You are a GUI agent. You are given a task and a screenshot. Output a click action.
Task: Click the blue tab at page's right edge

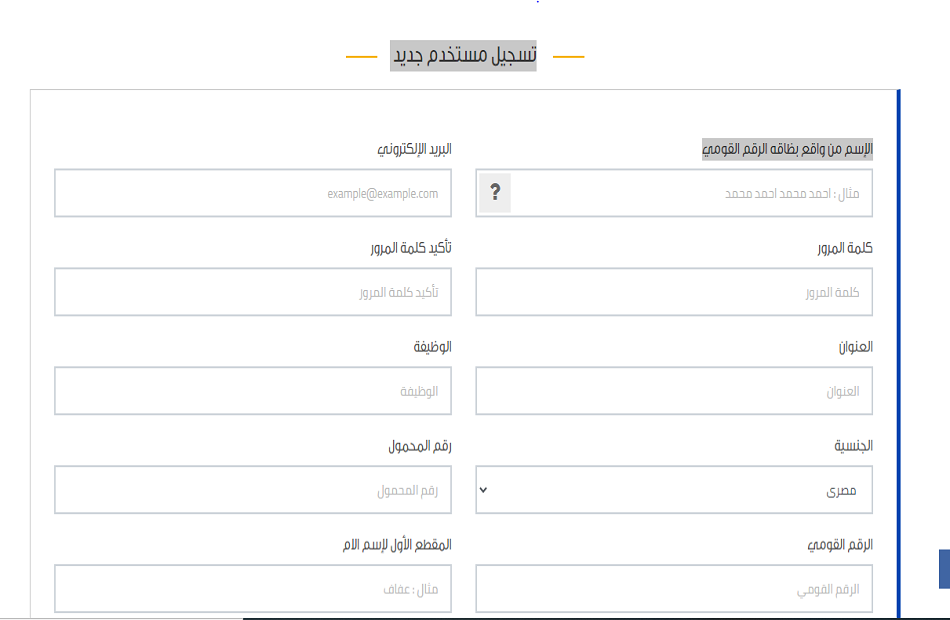945,569
